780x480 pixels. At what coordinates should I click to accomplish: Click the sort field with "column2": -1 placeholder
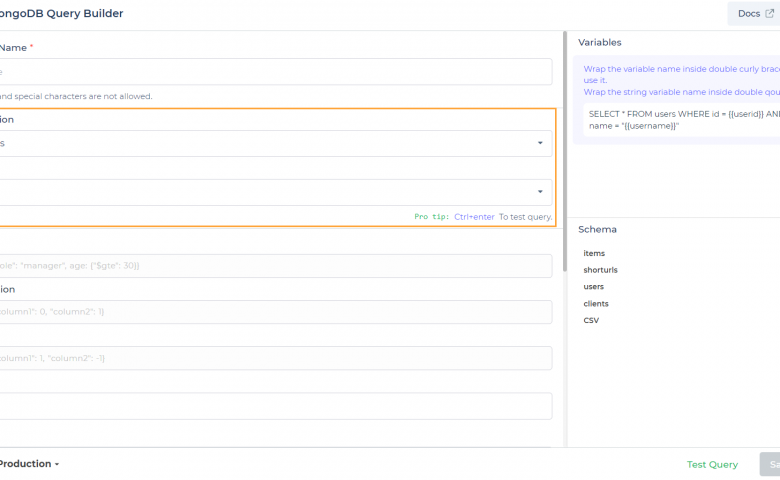(275, 358)
